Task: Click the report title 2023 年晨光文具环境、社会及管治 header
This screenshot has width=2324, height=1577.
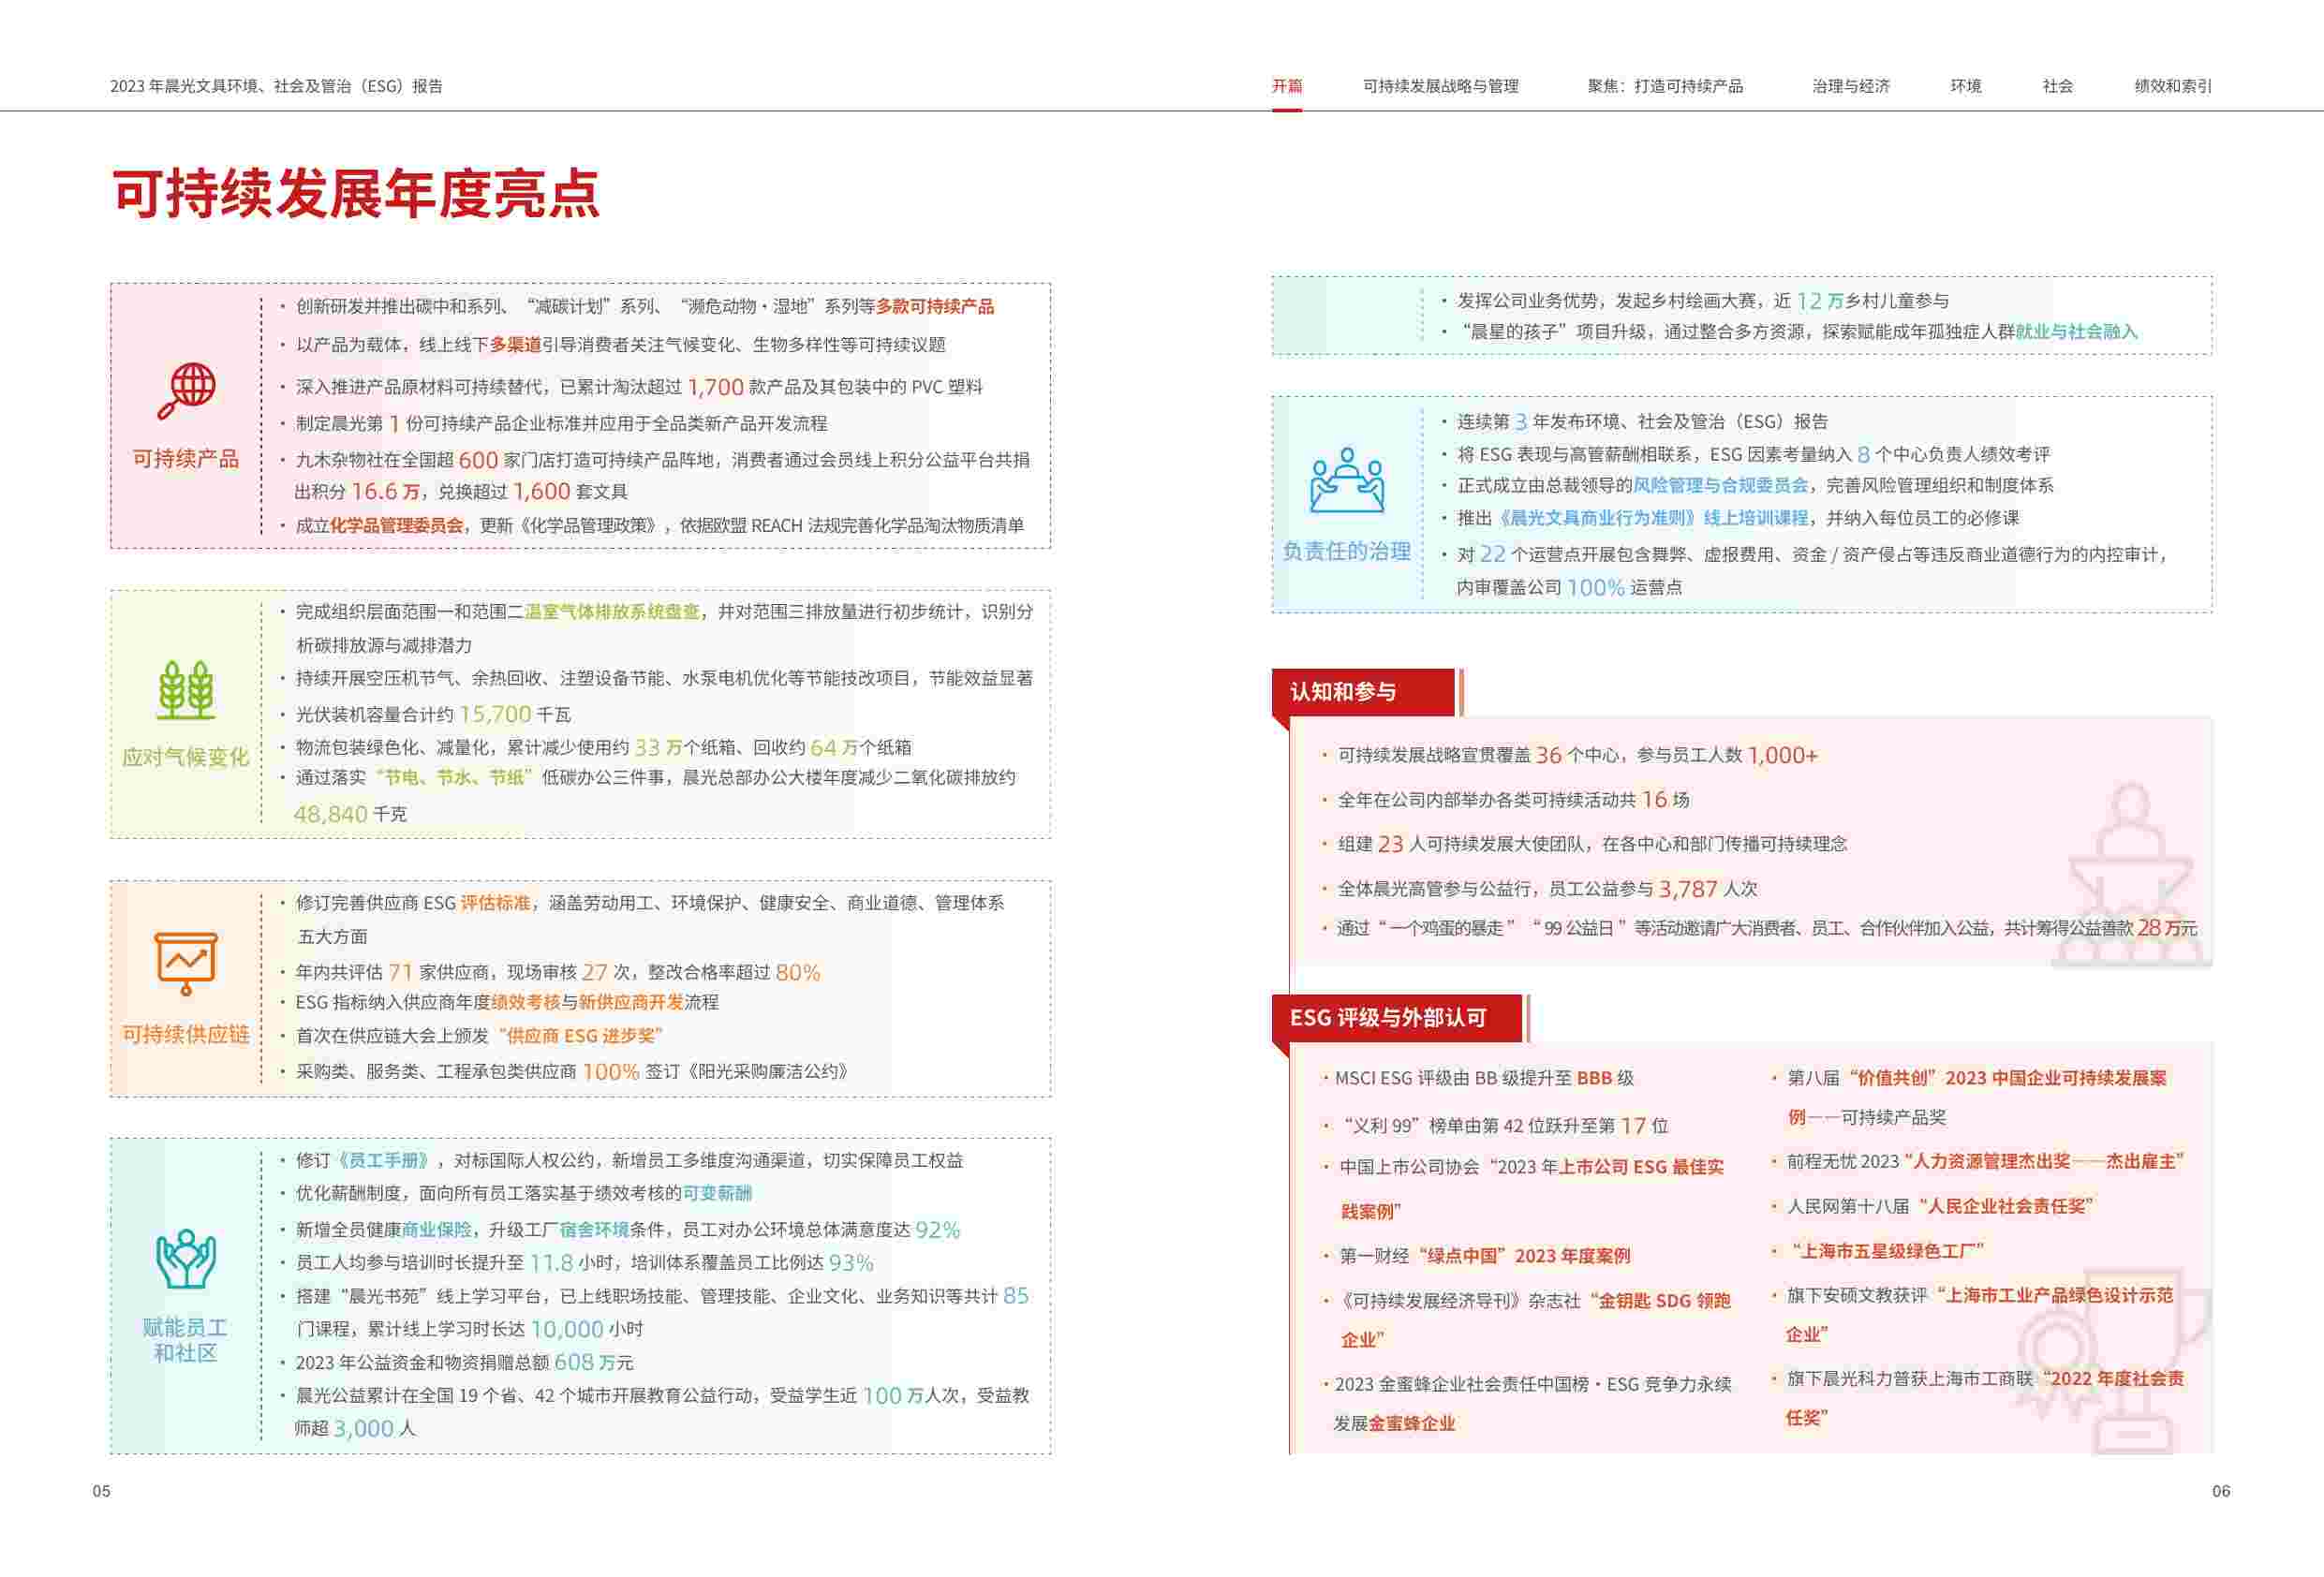Action: coord(277,86)
